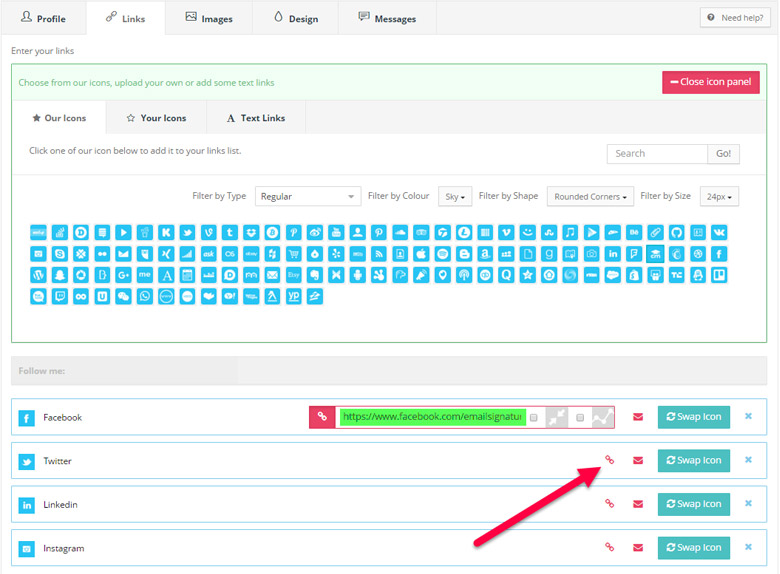Add the ask icon from the icon grid
This screenshot has width=780, height=574.
click(x=208, y=254)
